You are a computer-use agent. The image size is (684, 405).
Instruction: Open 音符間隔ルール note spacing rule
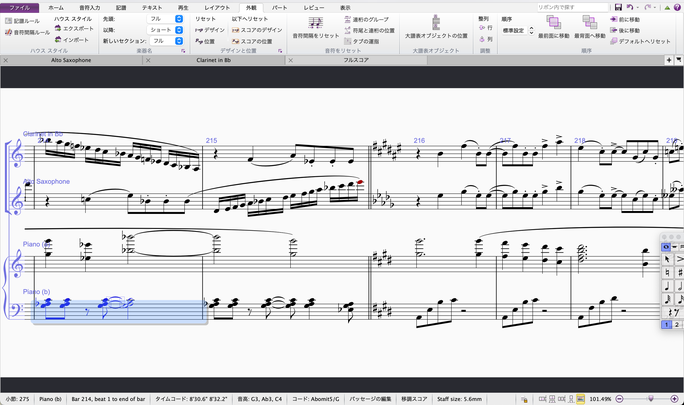pyautogui.click(x=27, y=32)
